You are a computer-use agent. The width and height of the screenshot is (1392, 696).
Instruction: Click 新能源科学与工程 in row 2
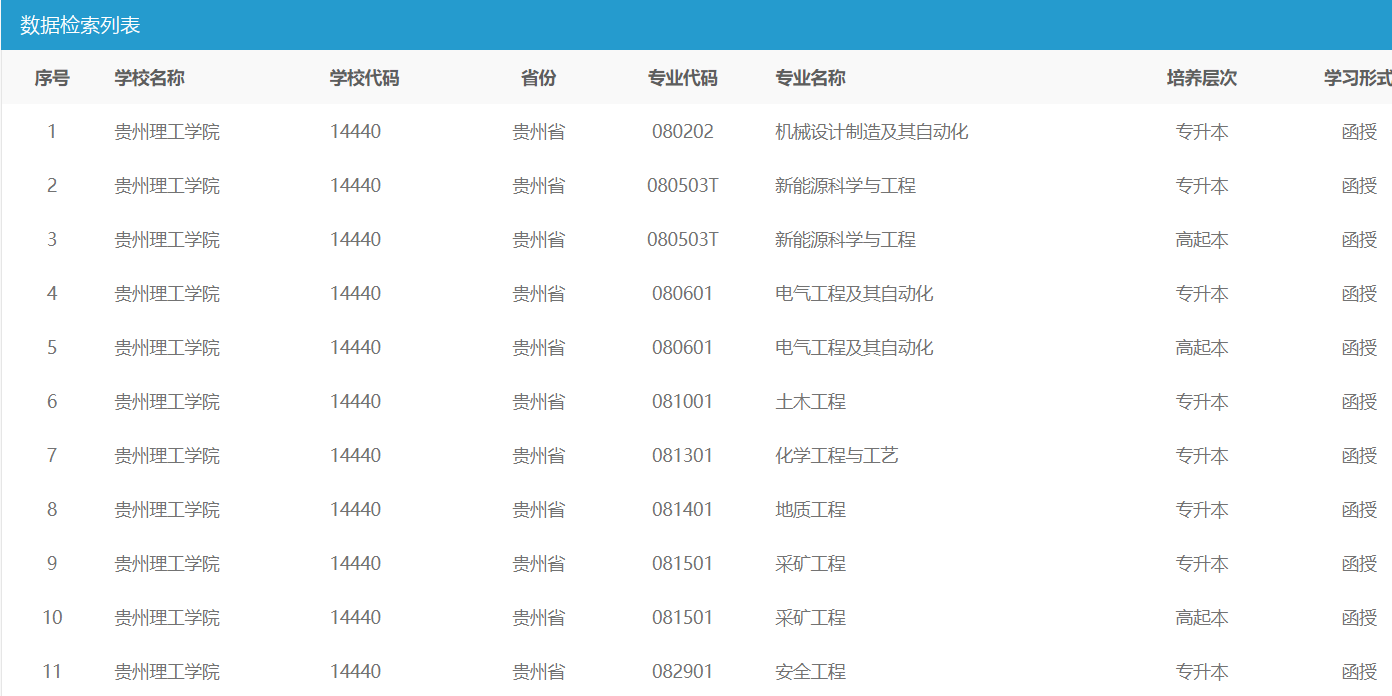846,186
